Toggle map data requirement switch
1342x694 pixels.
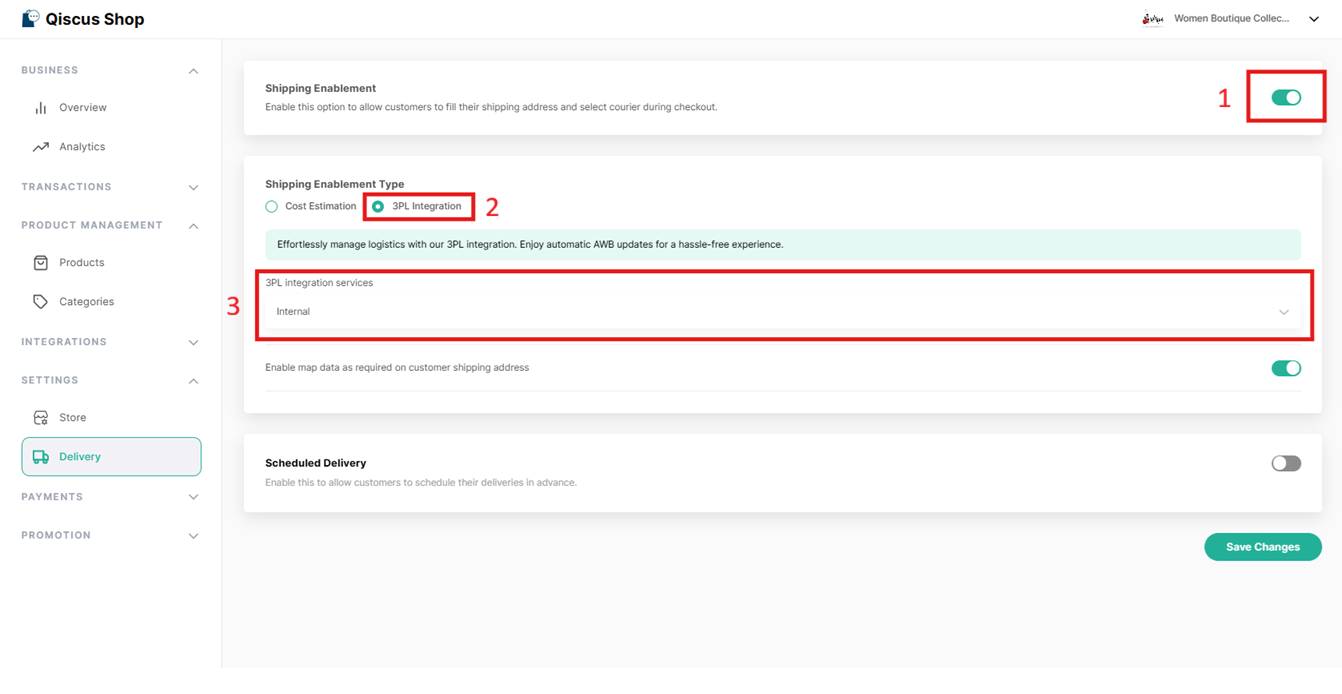(1286, 368)
